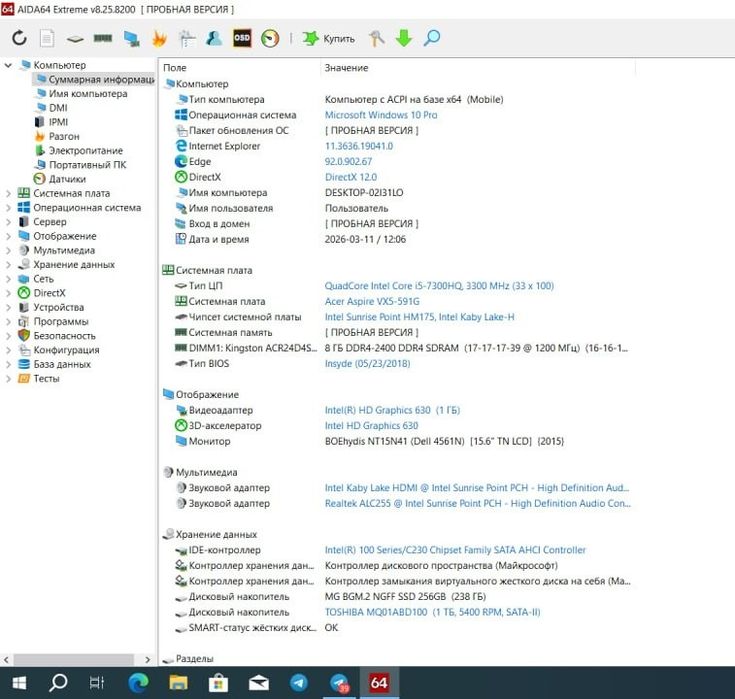
Task: Open the Mail app from the taskbar
Action: click(258, 683)
